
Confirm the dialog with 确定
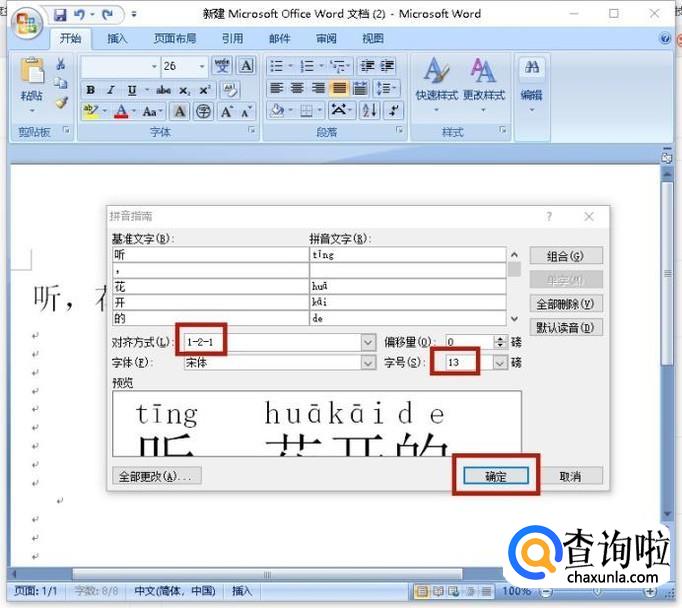point(496,476)
